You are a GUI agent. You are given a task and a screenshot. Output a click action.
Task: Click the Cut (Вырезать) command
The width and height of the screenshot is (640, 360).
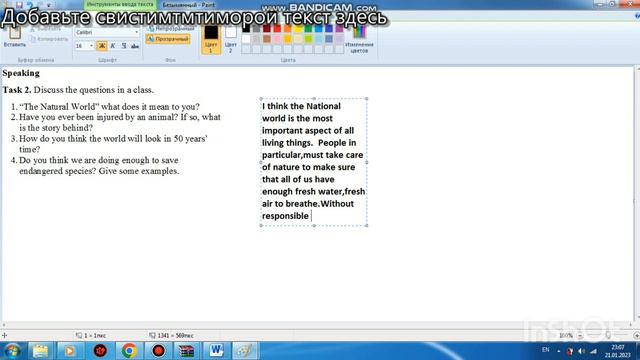(x=46, y=29)
